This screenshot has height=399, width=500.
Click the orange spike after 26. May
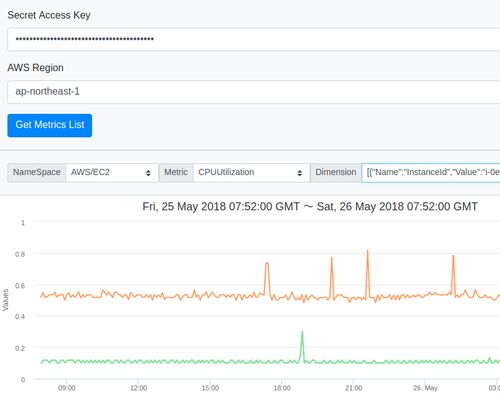point(453,256)
